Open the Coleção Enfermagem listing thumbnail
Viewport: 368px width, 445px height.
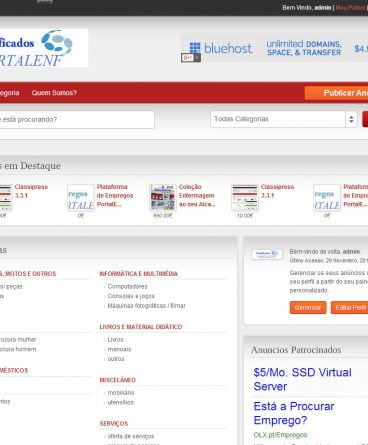point(163,197)
